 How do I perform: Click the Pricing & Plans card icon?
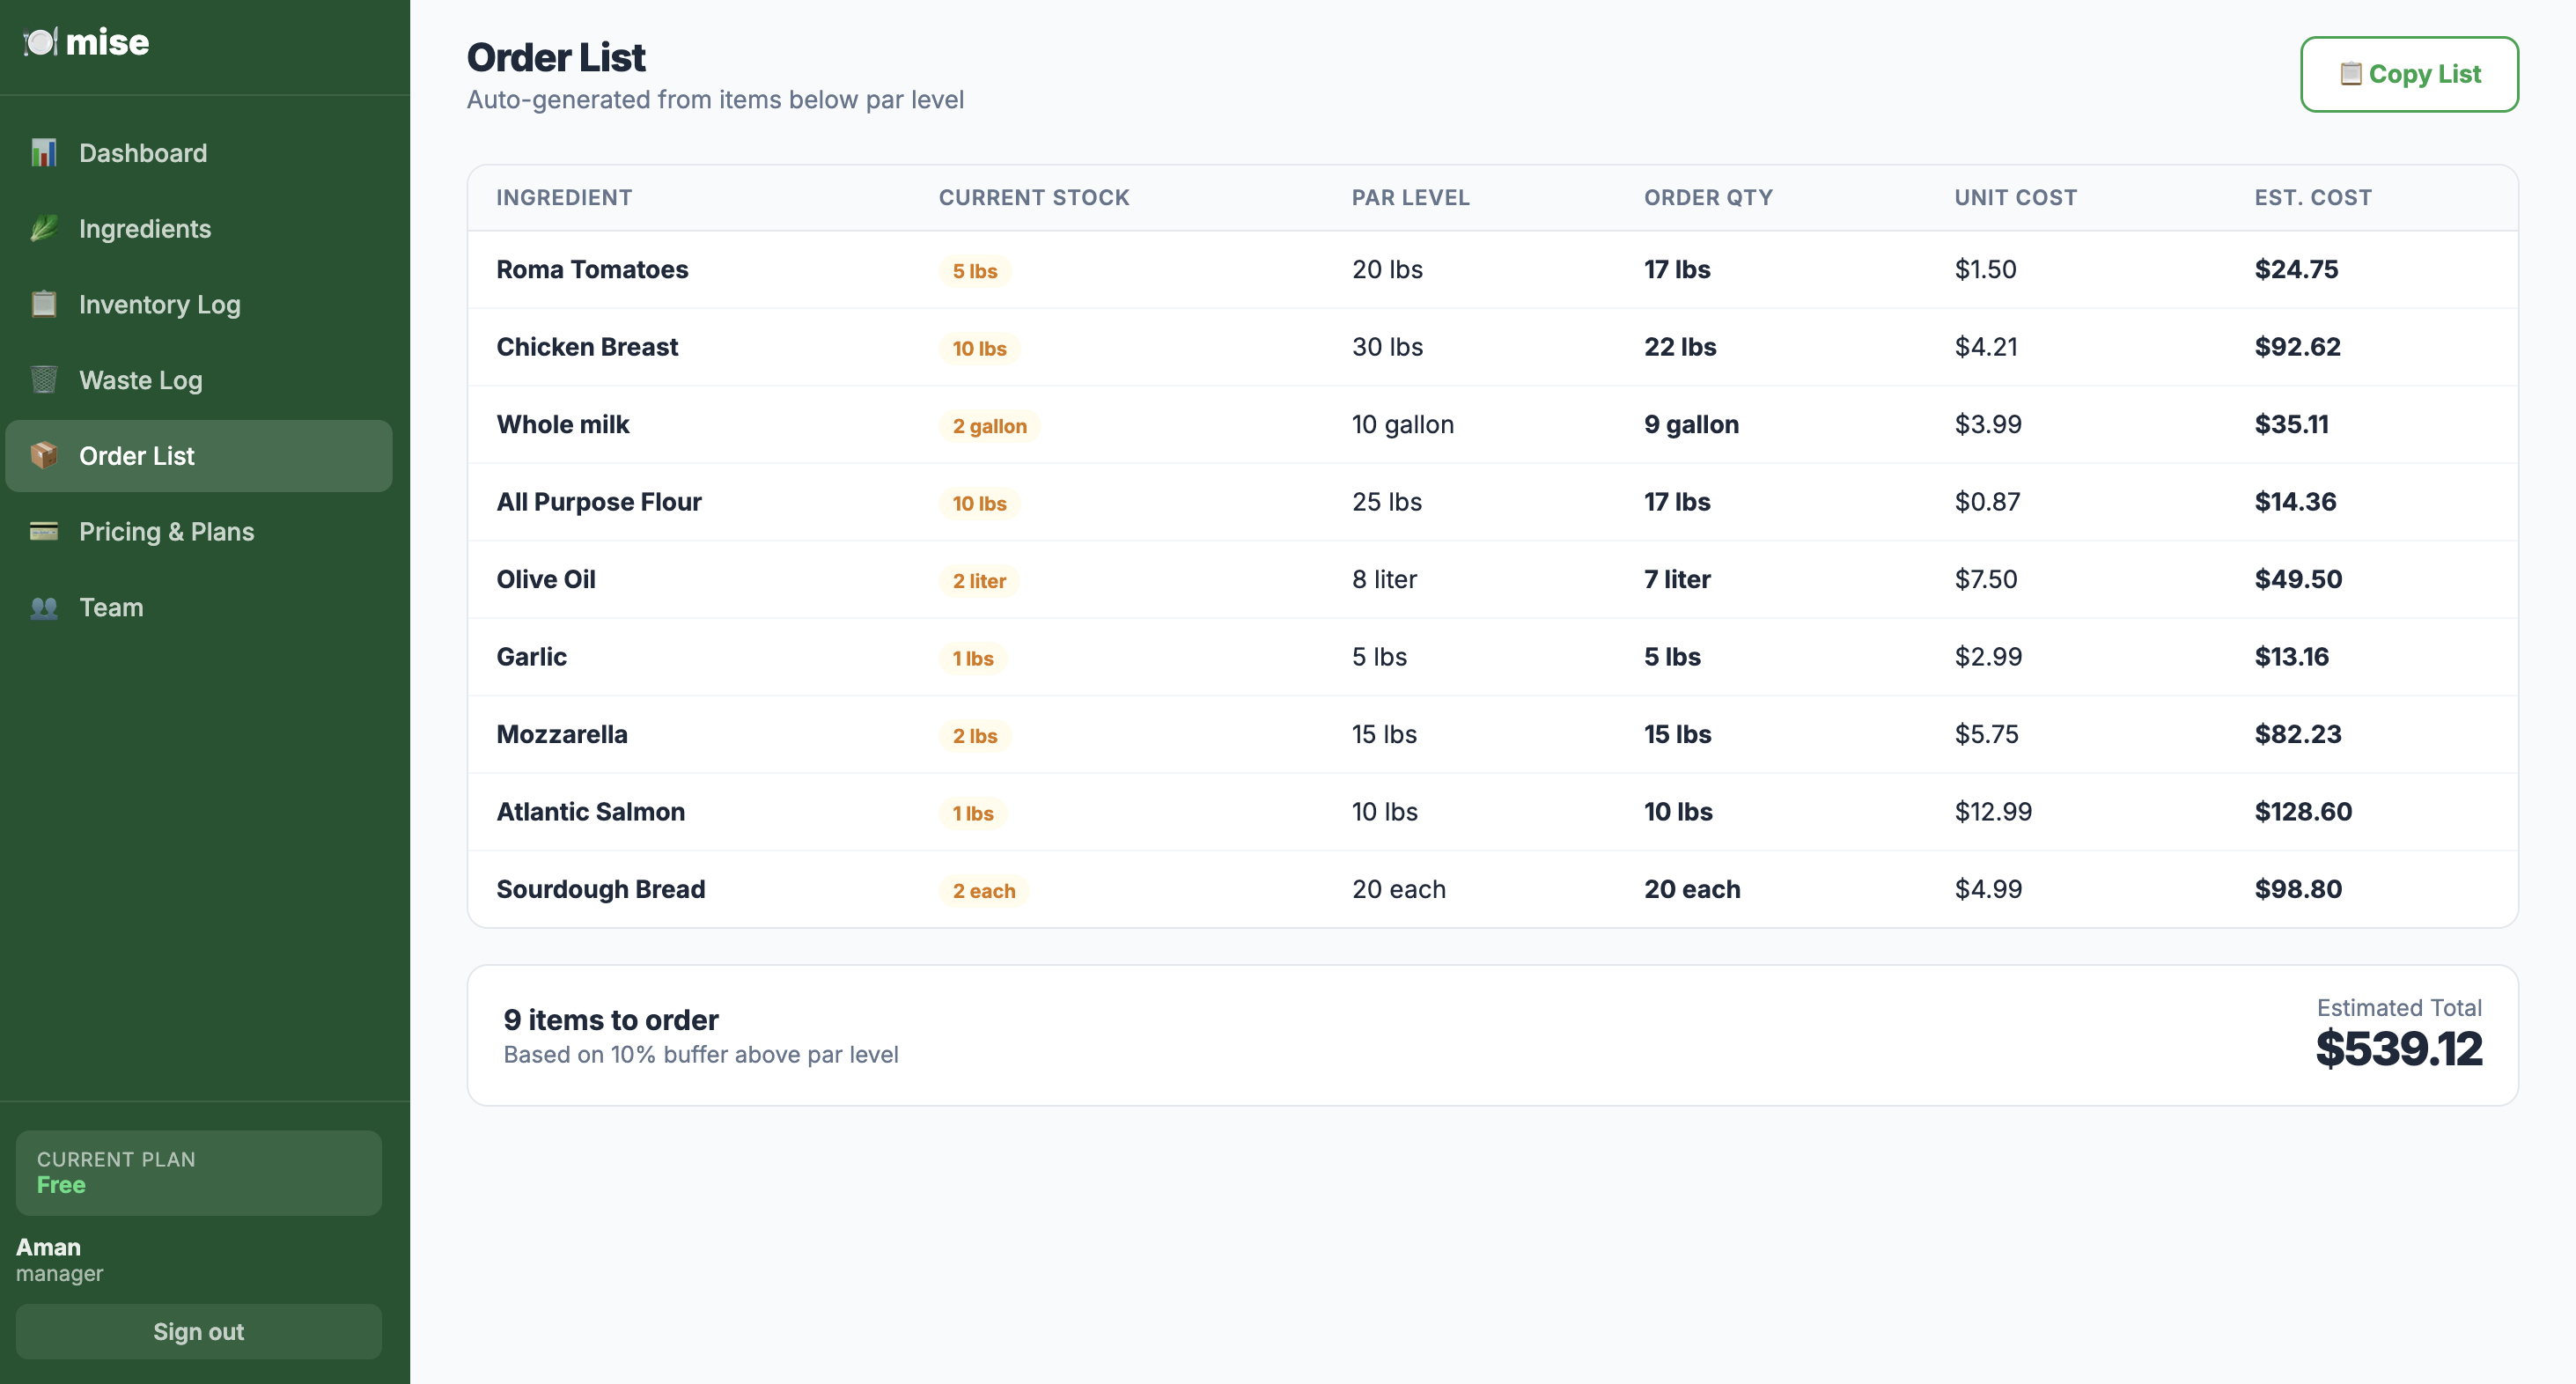(43, 531)
